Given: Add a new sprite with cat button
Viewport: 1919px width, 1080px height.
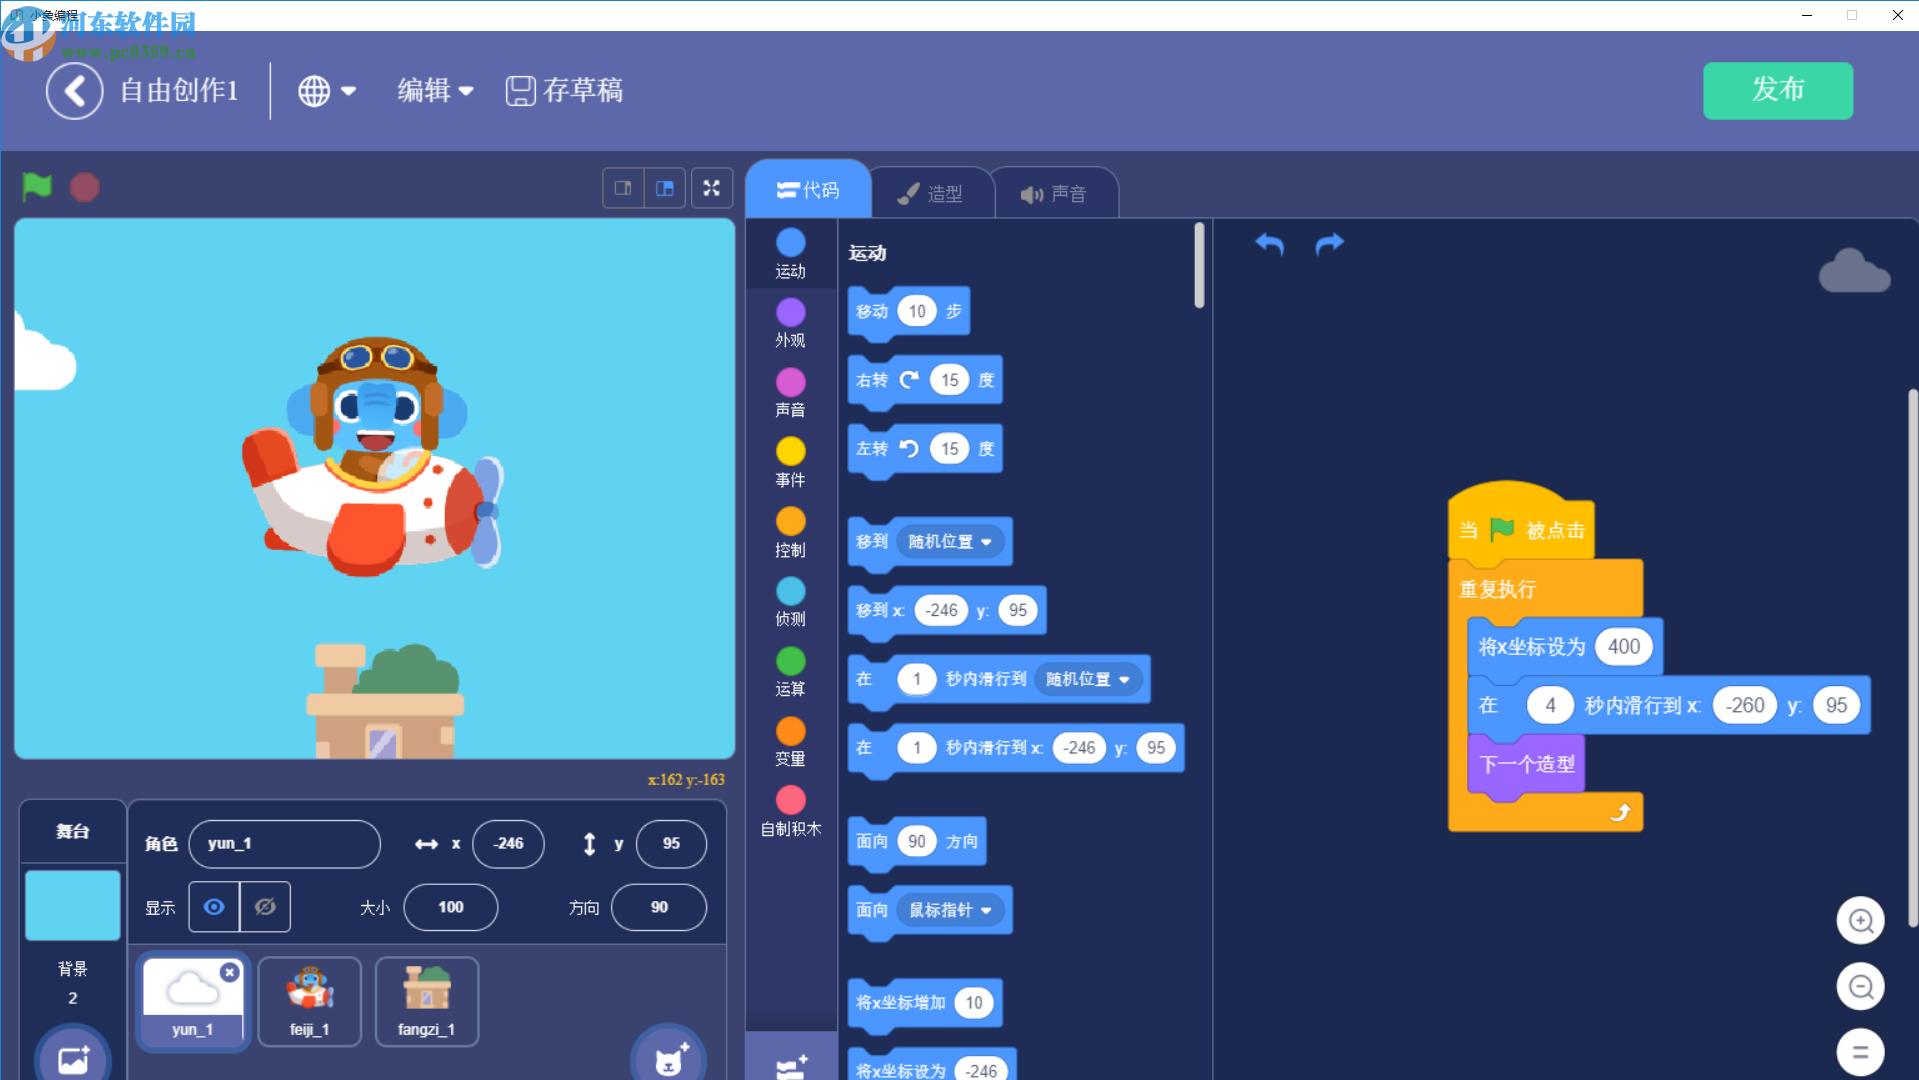Looking at the screenshot, I should pyautogui.click(x=668, y=1057).
